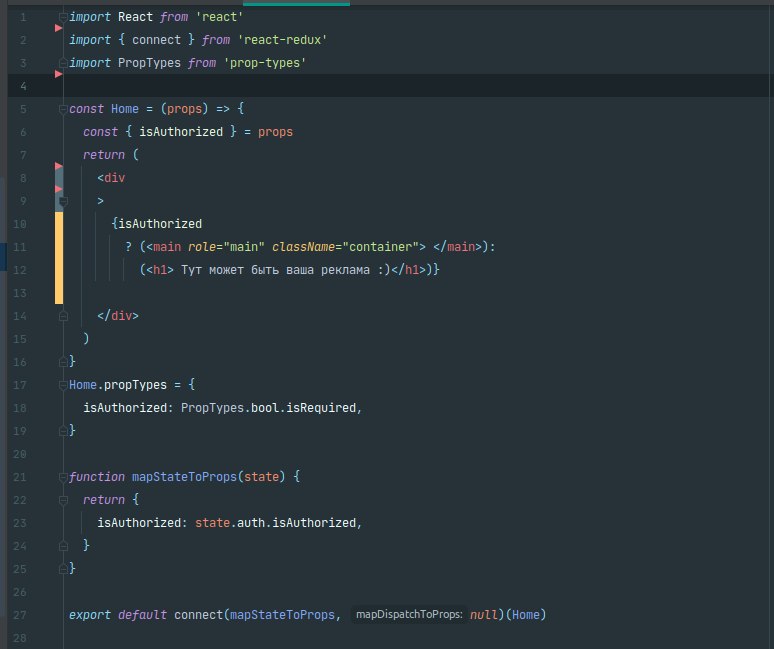Image resolution: width=774 pixels, height=649 pixels.
Task: Click the fold end marker on line 24
Action: pyautogui.click(x=63, y=546)
